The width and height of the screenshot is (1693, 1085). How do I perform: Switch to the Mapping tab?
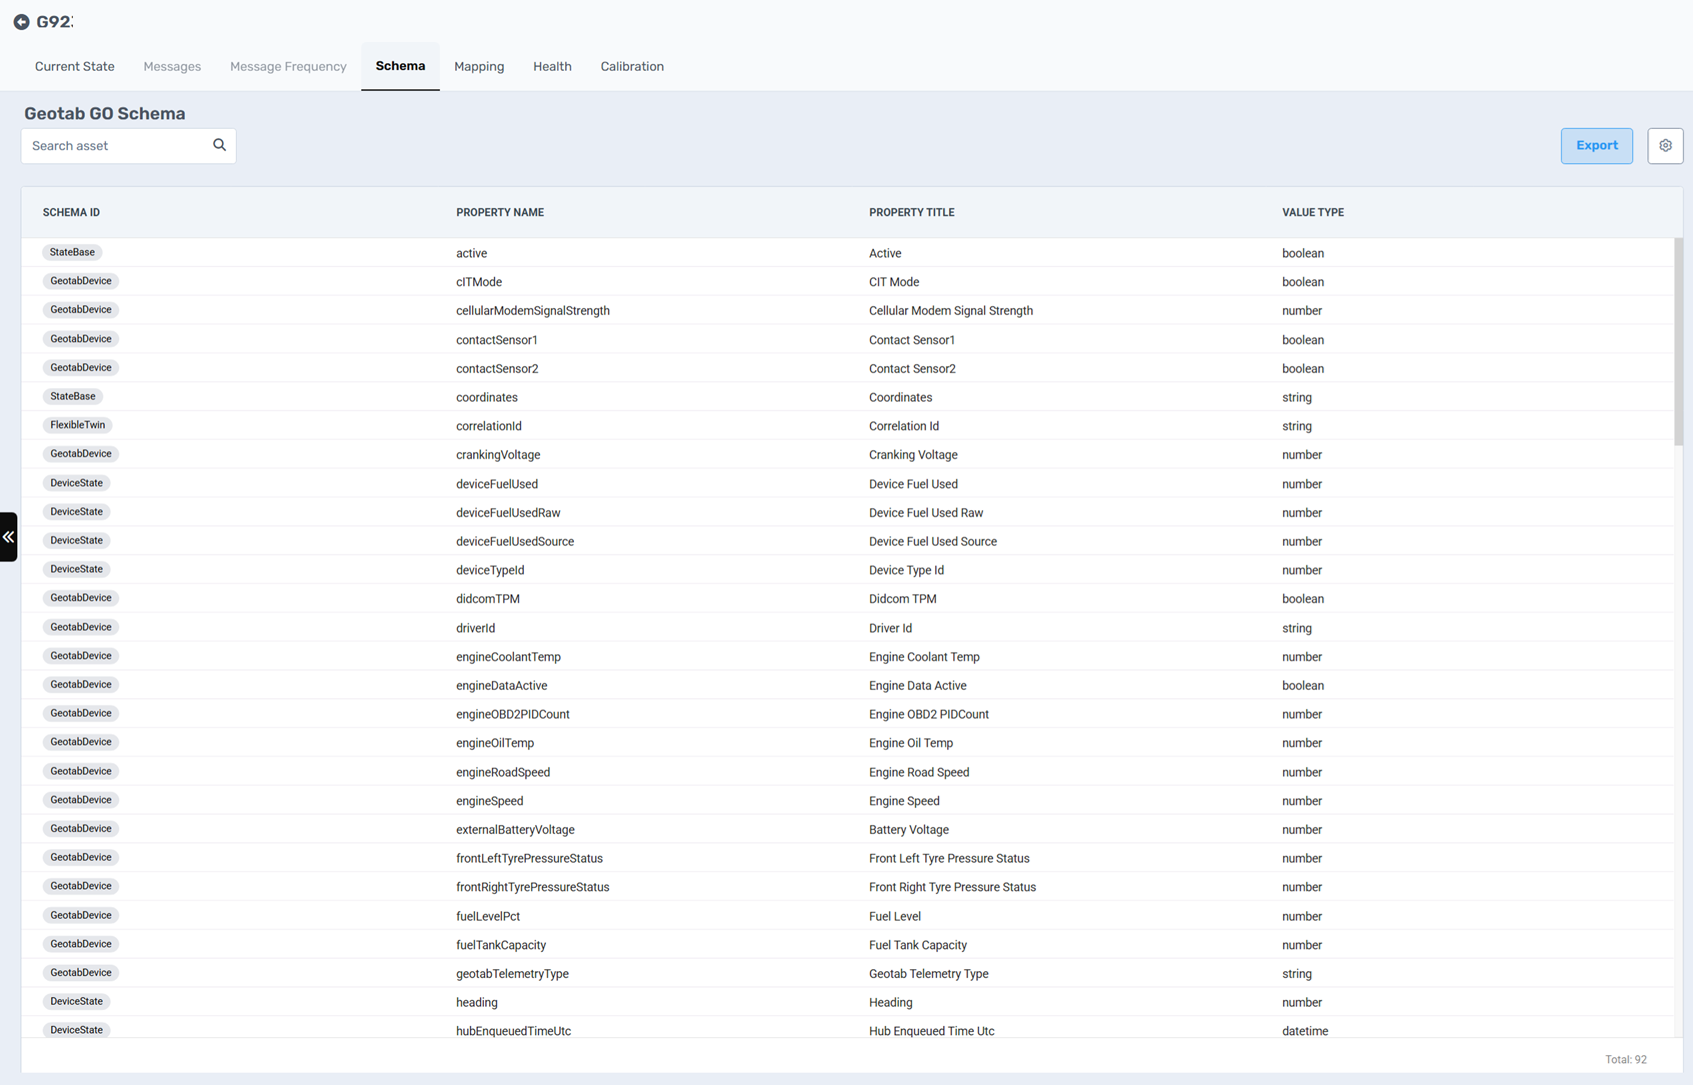point(479,67)
